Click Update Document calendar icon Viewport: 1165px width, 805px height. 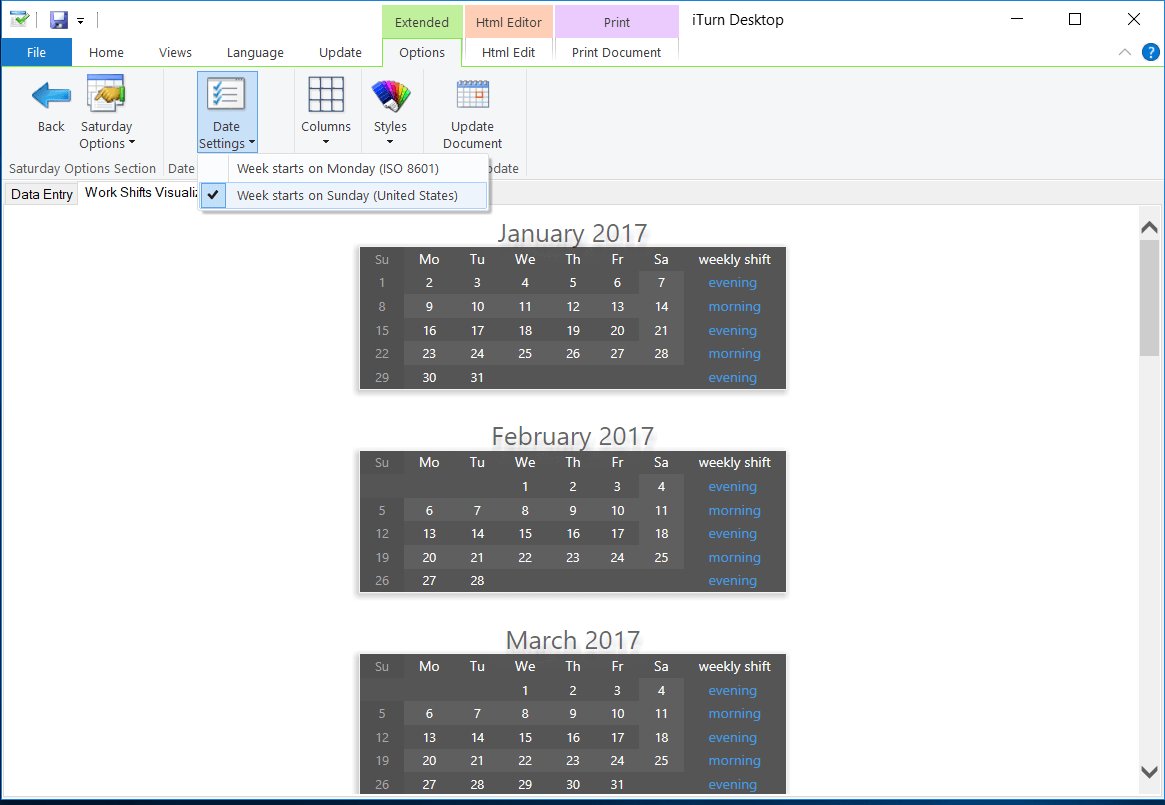[472, 95]
